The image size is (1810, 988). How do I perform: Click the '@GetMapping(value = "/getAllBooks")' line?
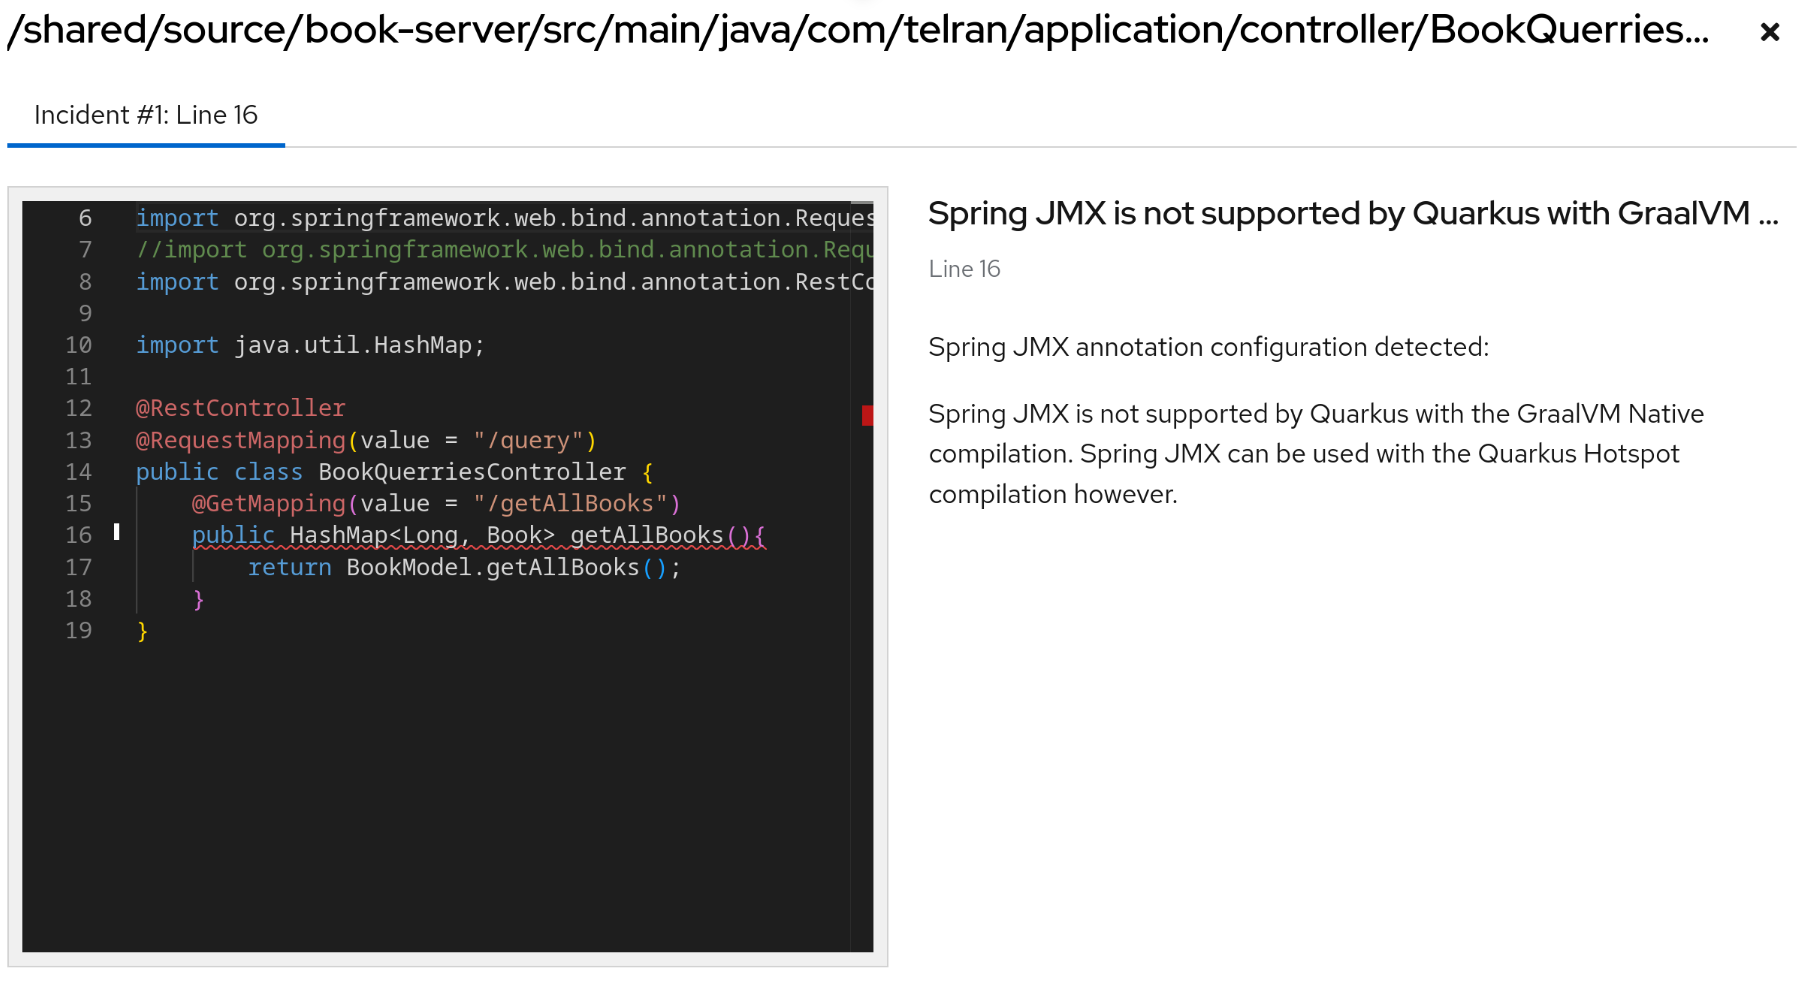pyautogui.click(x=436, y=504)
